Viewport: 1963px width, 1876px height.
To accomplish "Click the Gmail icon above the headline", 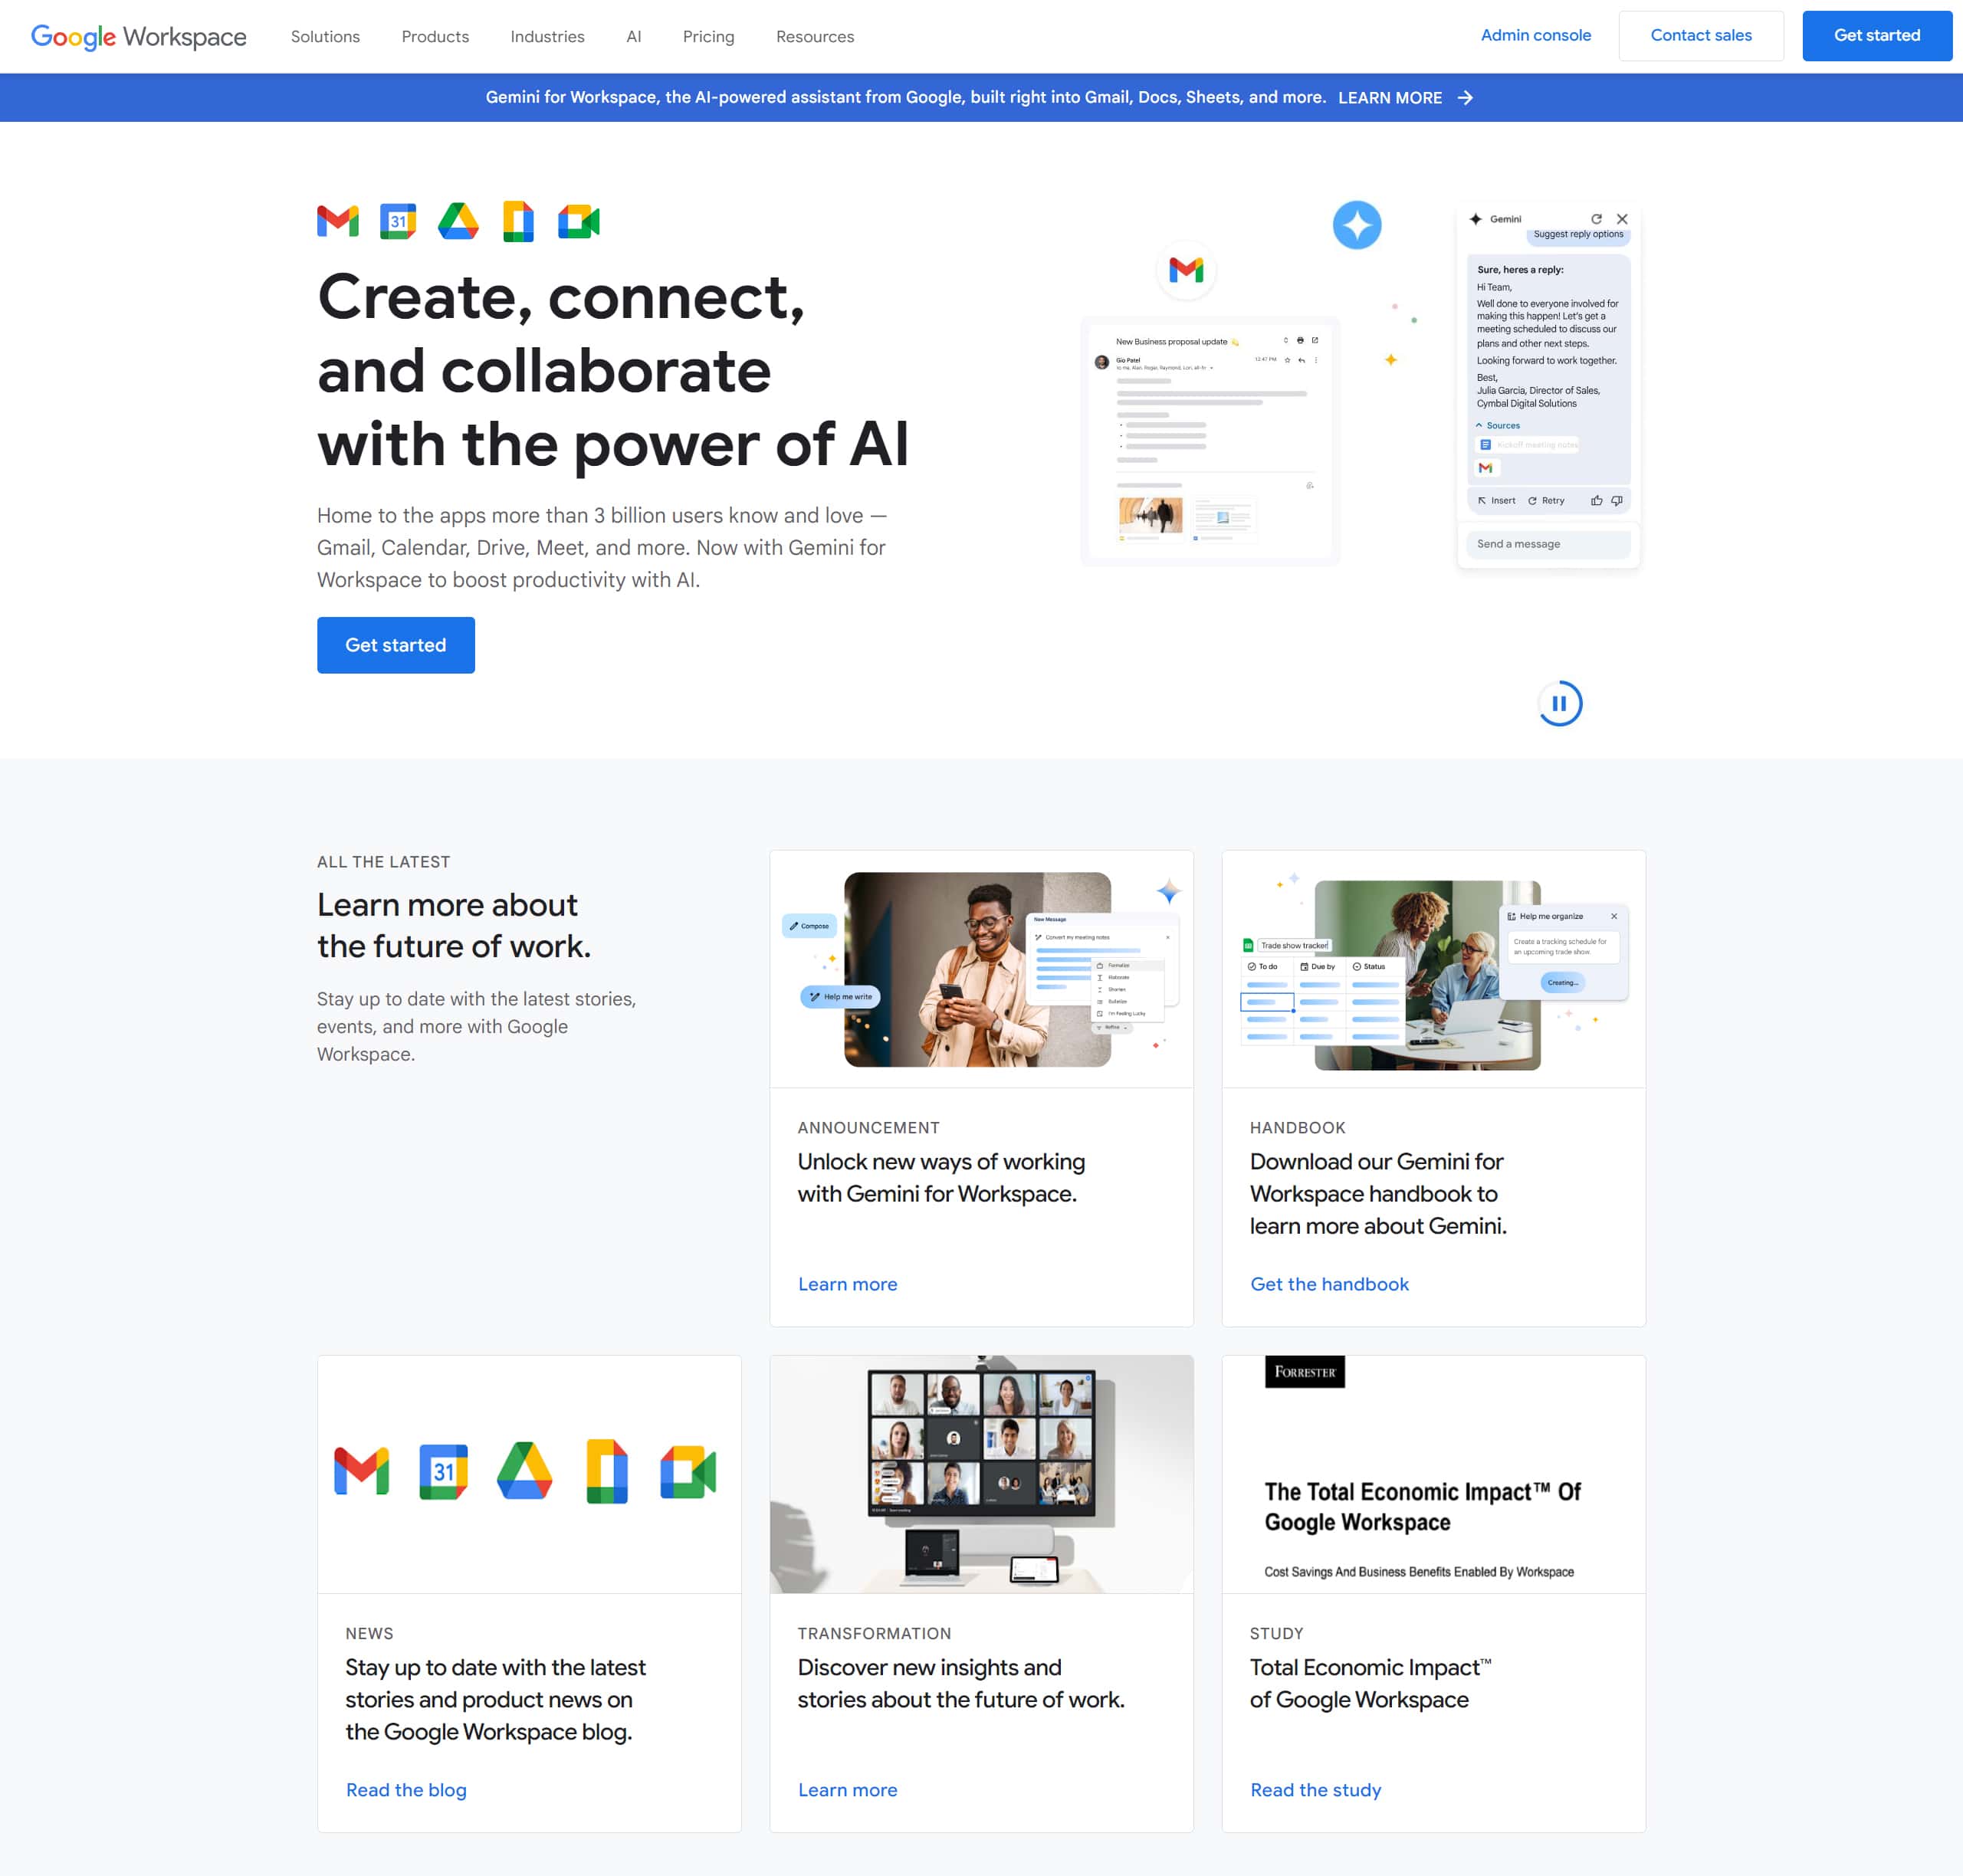I will (338, 221).
